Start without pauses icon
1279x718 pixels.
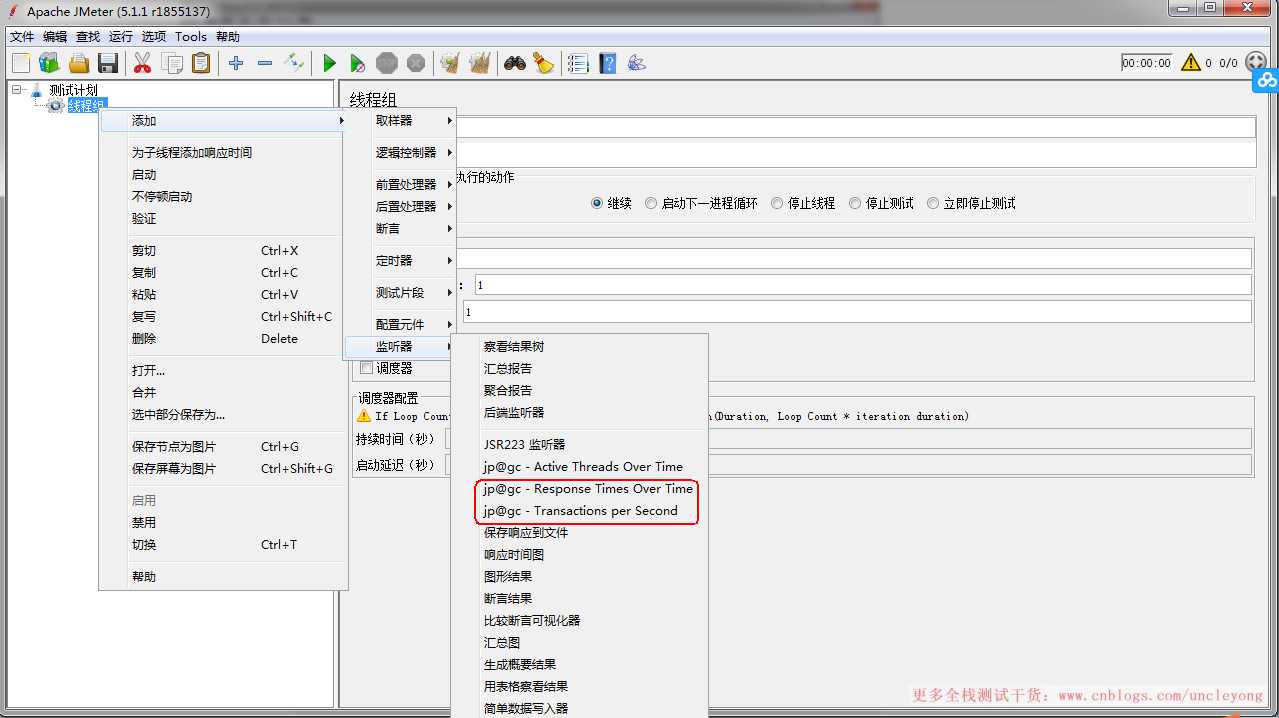pyautogui.click(x=357, y=63)
